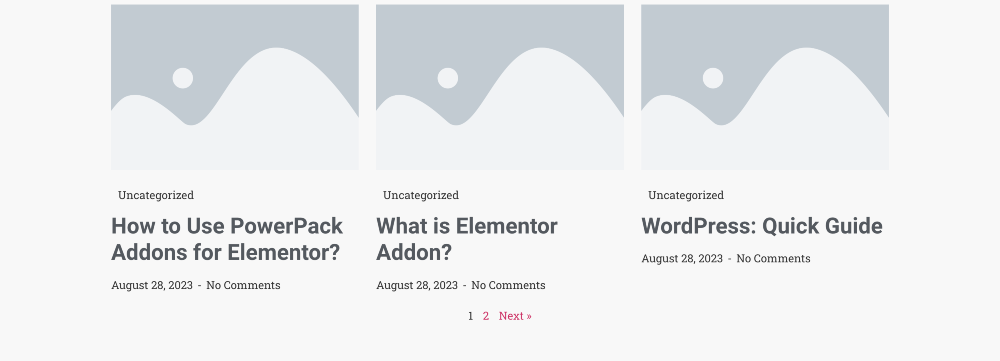This screenshot has width=1000, height=361.
Task: Click the Next » pagination link
Action: [515, 316]
